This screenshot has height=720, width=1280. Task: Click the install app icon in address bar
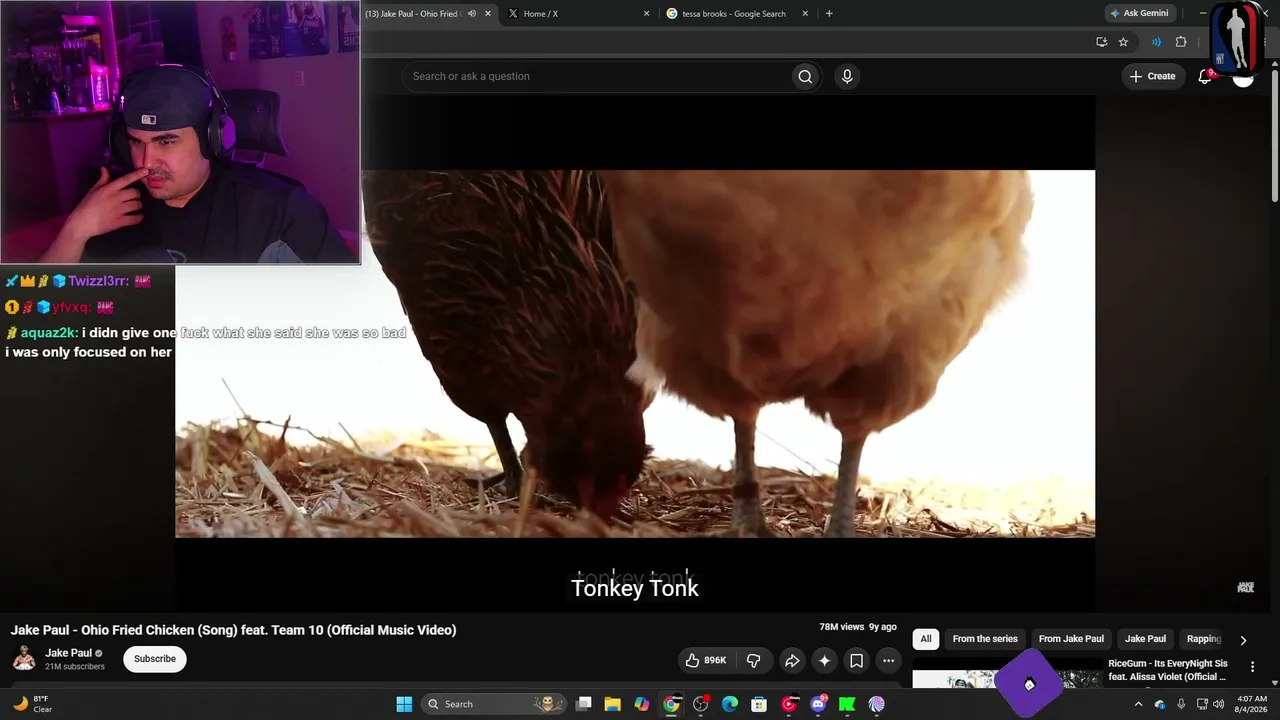(1101, 42)
